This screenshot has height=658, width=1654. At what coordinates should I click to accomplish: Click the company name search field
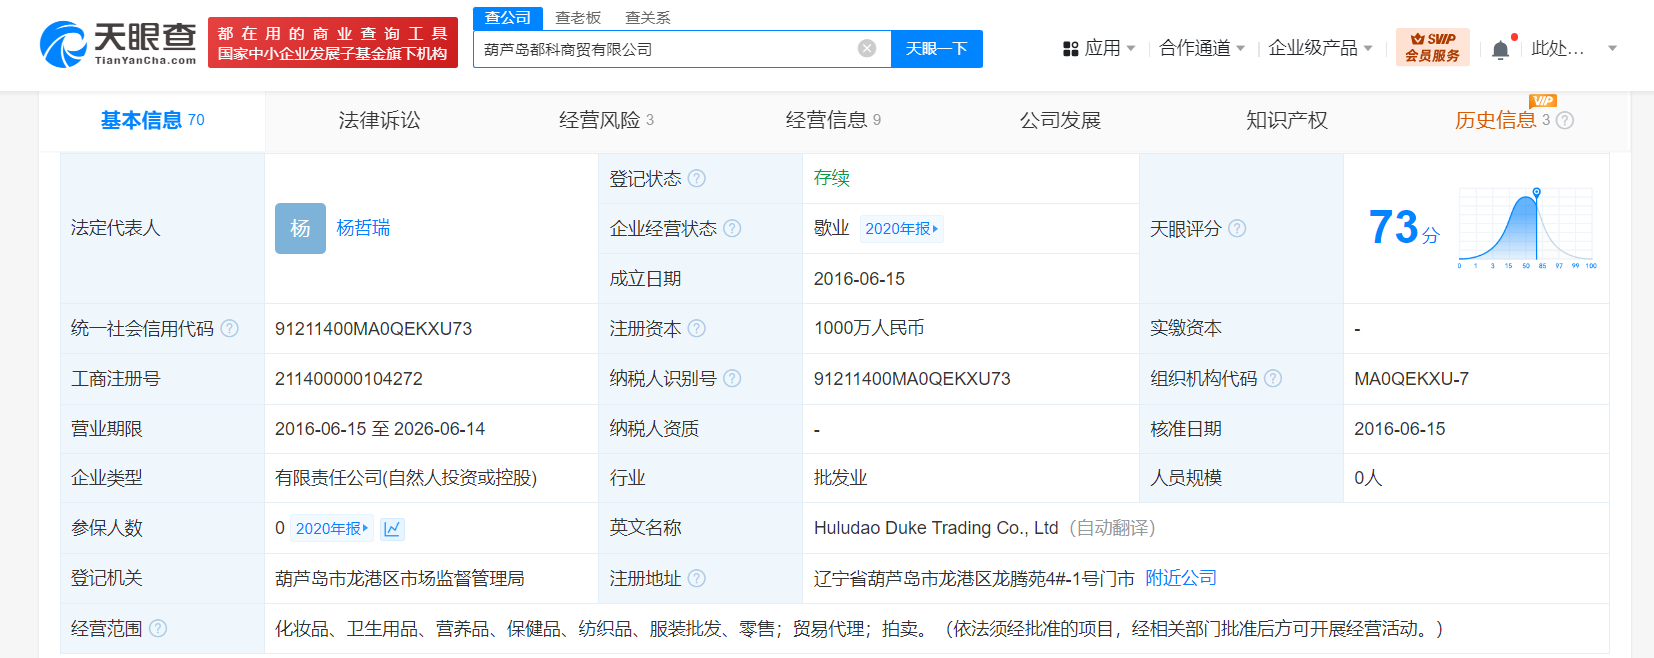point(665,48)
